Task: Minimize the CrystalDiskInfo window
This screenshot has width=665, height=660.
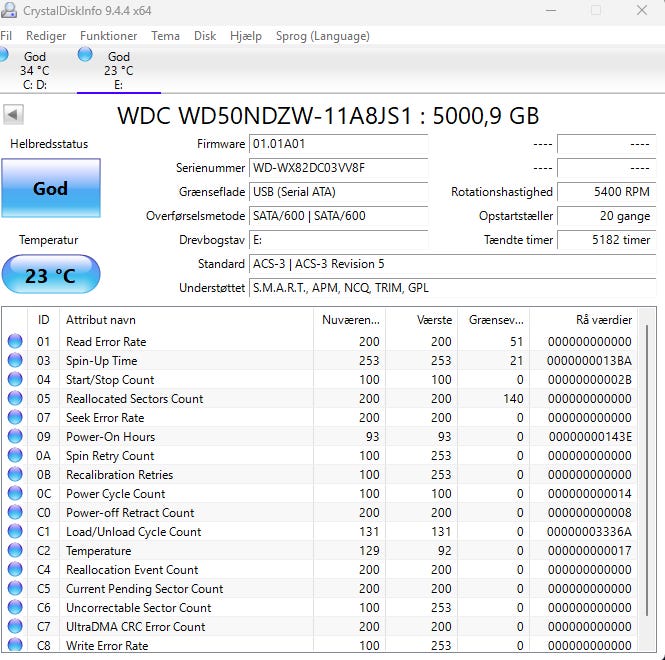Action: (x=551, y=10)
